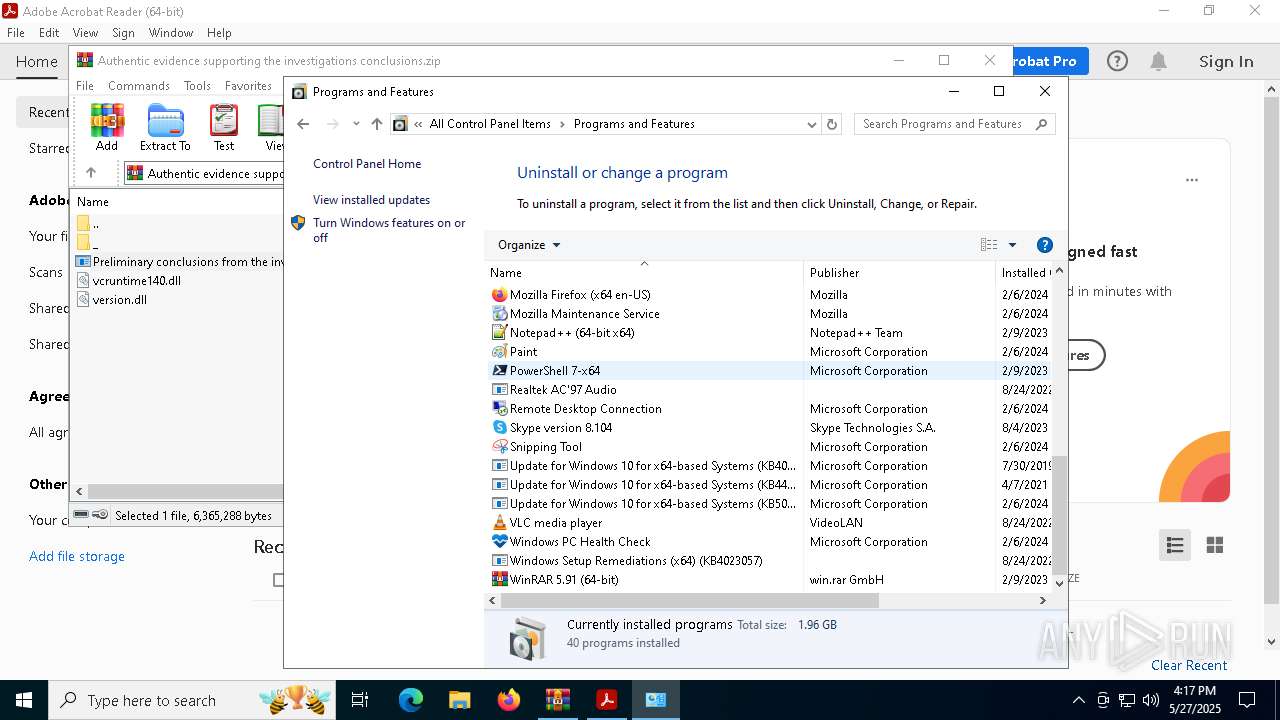This screenshot has height=720, width=1280.
Task: Click the Firefox taskbar icon
Action: (509, 700)
